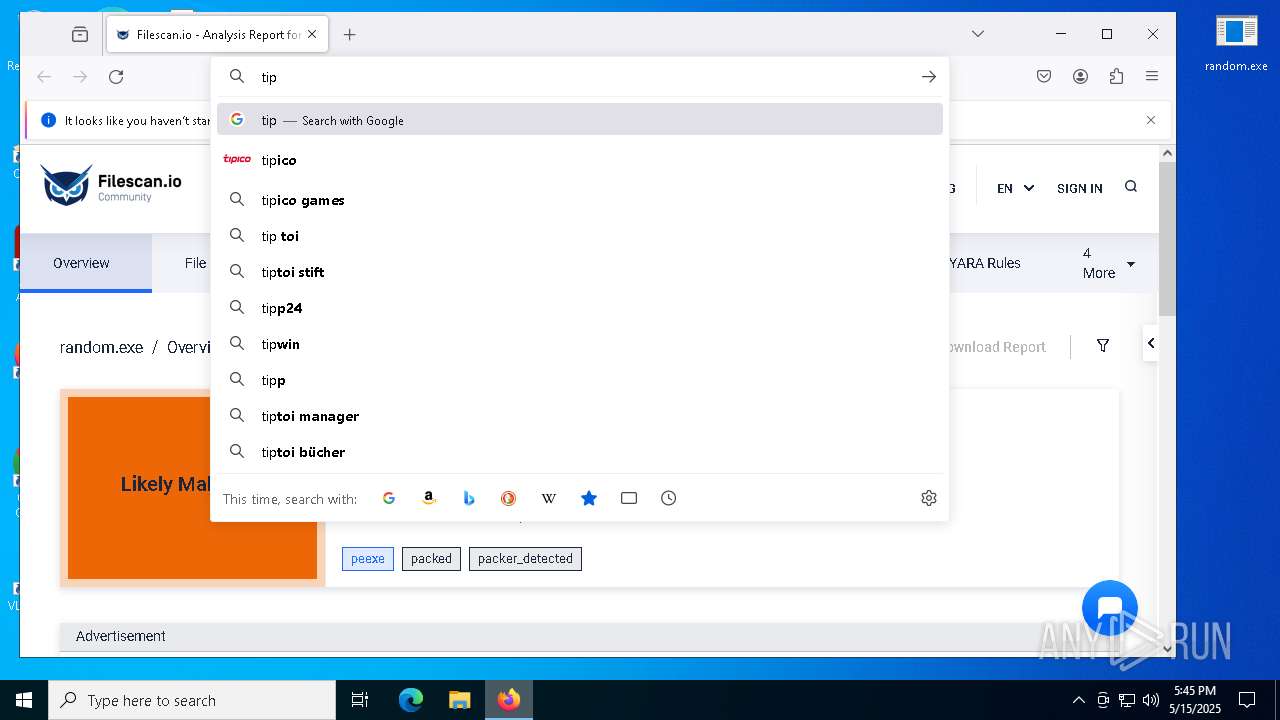Expand the side panel chevron arrow
Viewport: 1280px width, 720px height.
click(1151, 343)
